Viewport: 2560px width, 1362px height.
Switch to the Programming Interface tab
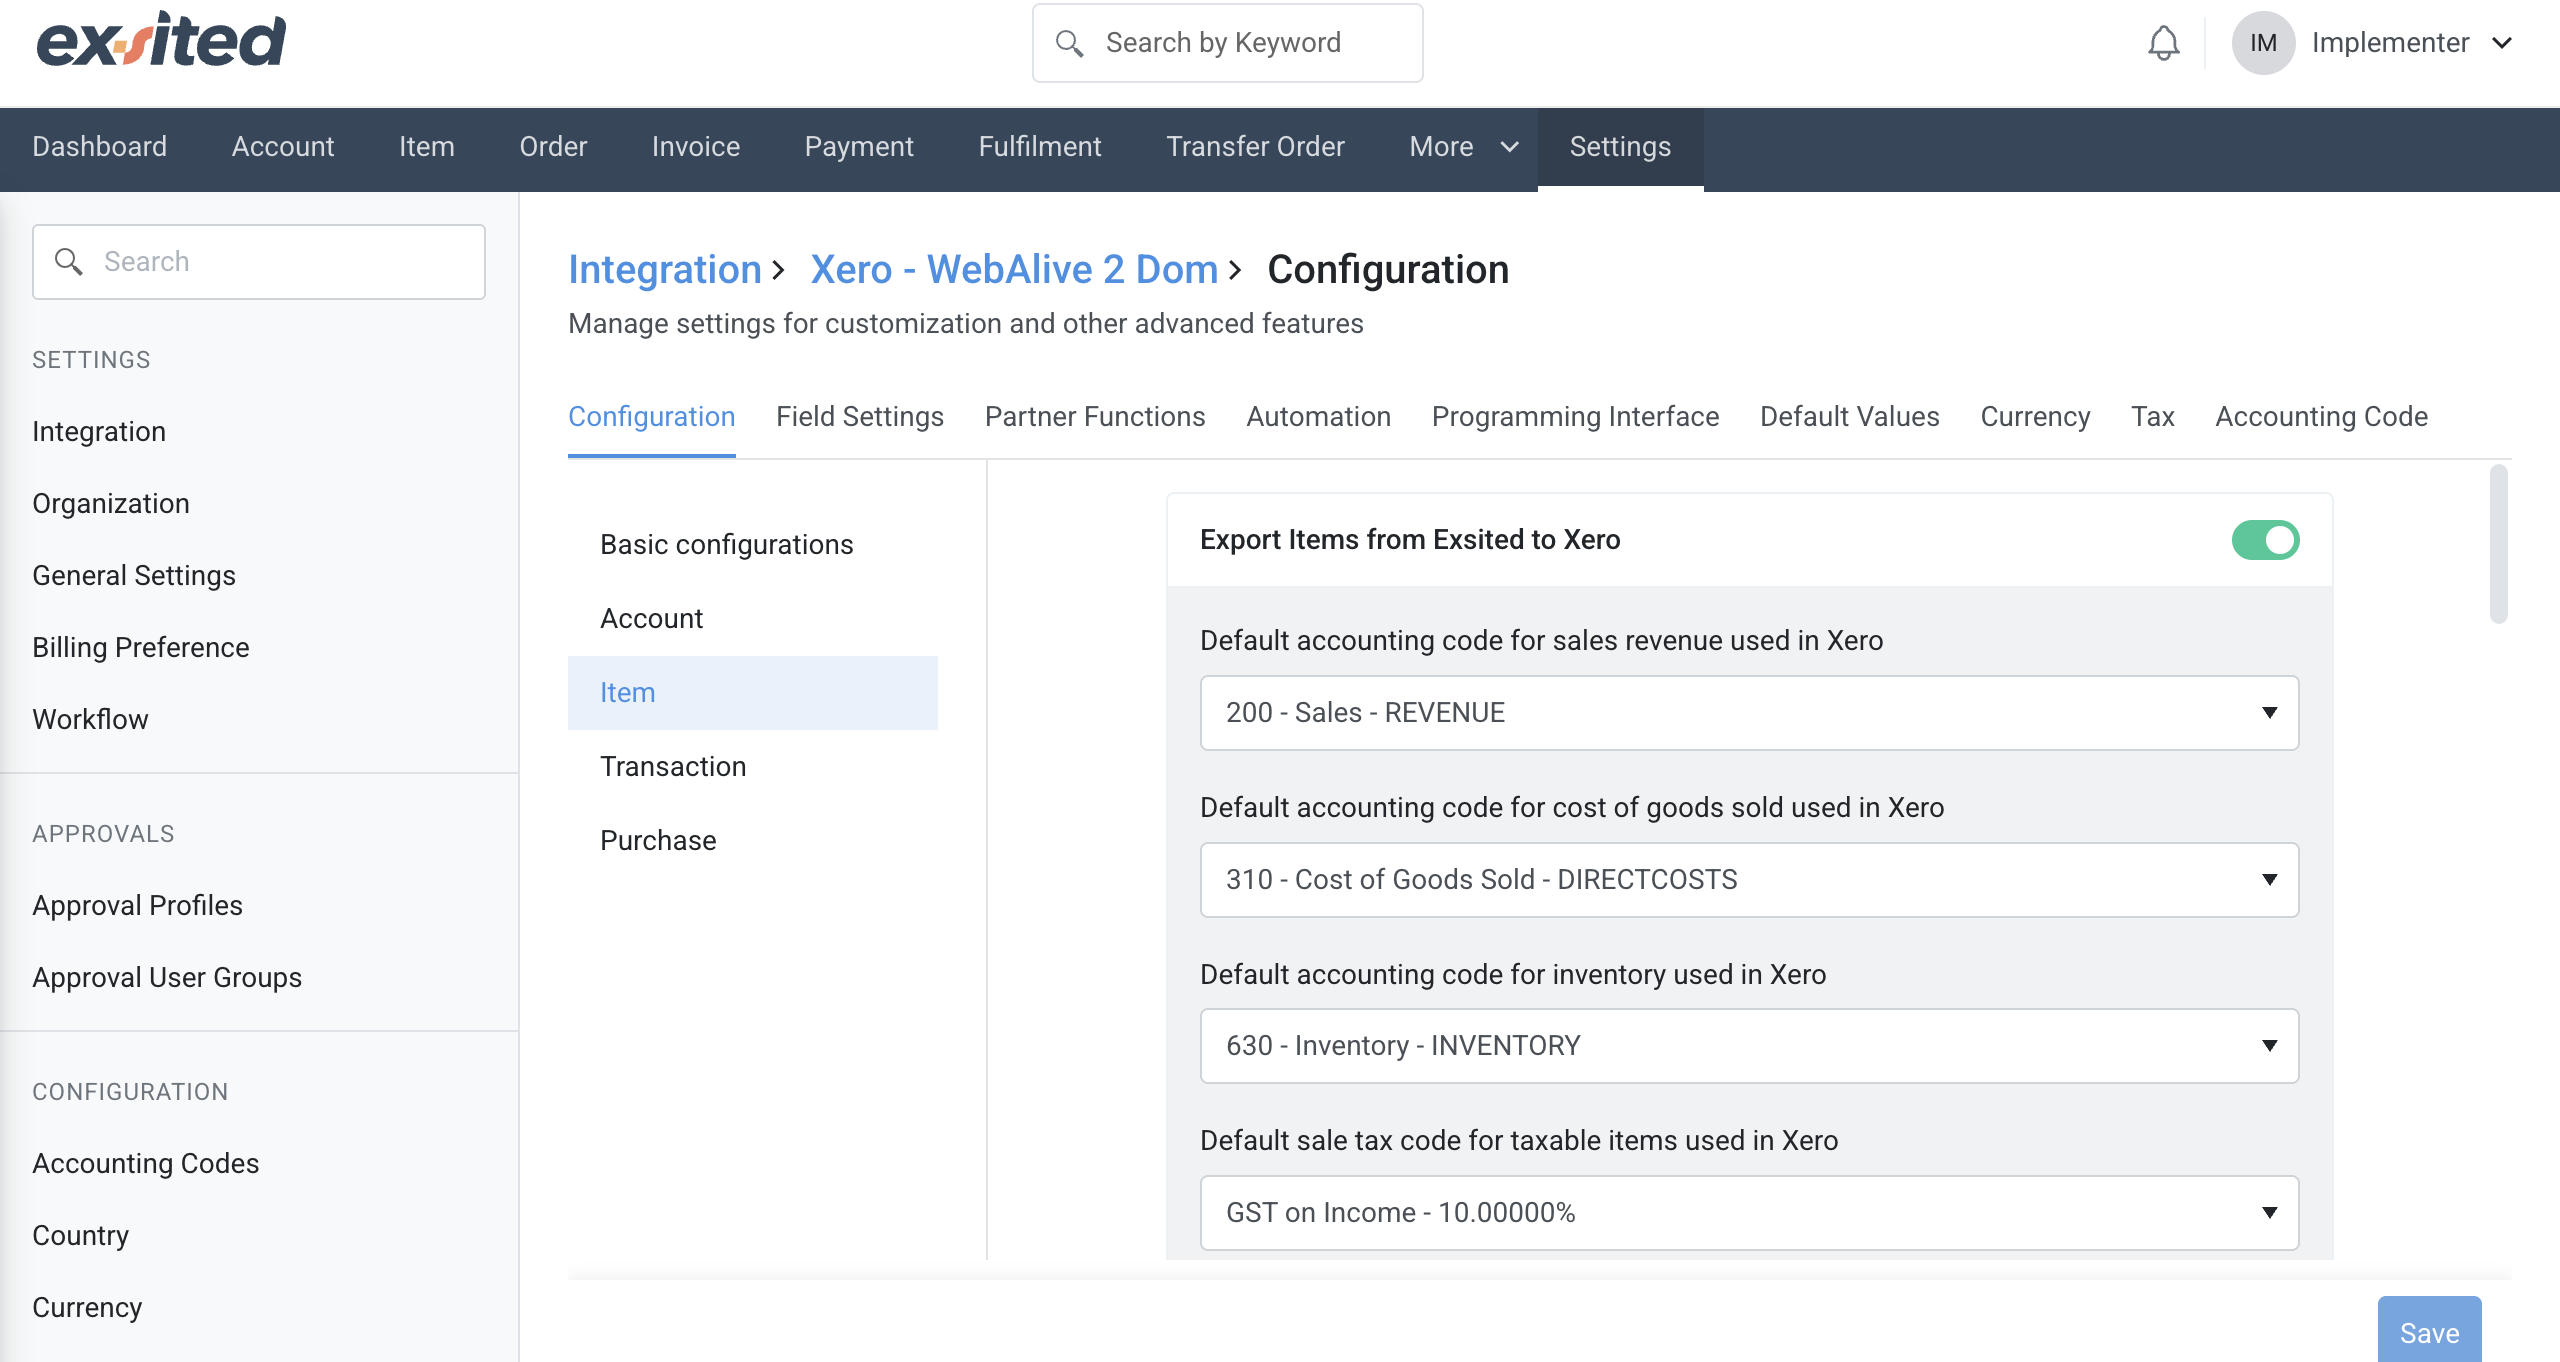(1575, 417)
